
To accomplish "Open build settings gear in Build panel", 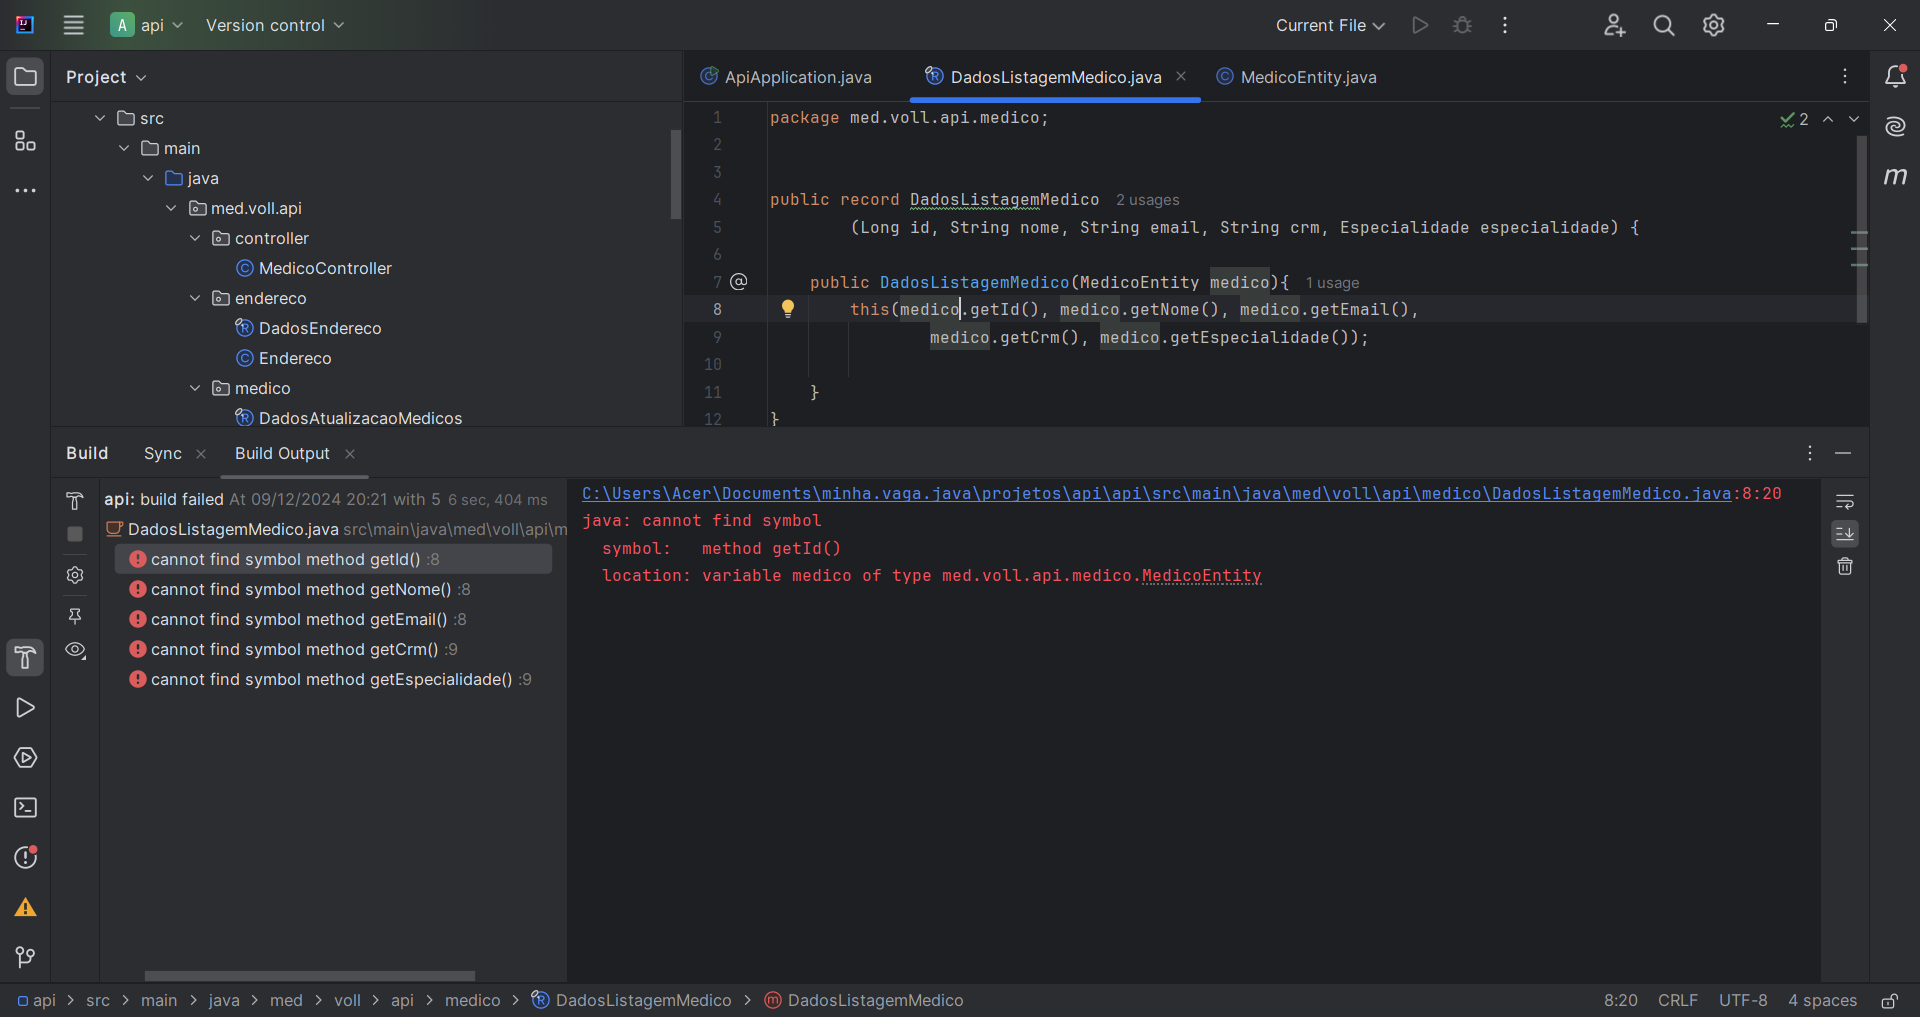I will 75,575.
